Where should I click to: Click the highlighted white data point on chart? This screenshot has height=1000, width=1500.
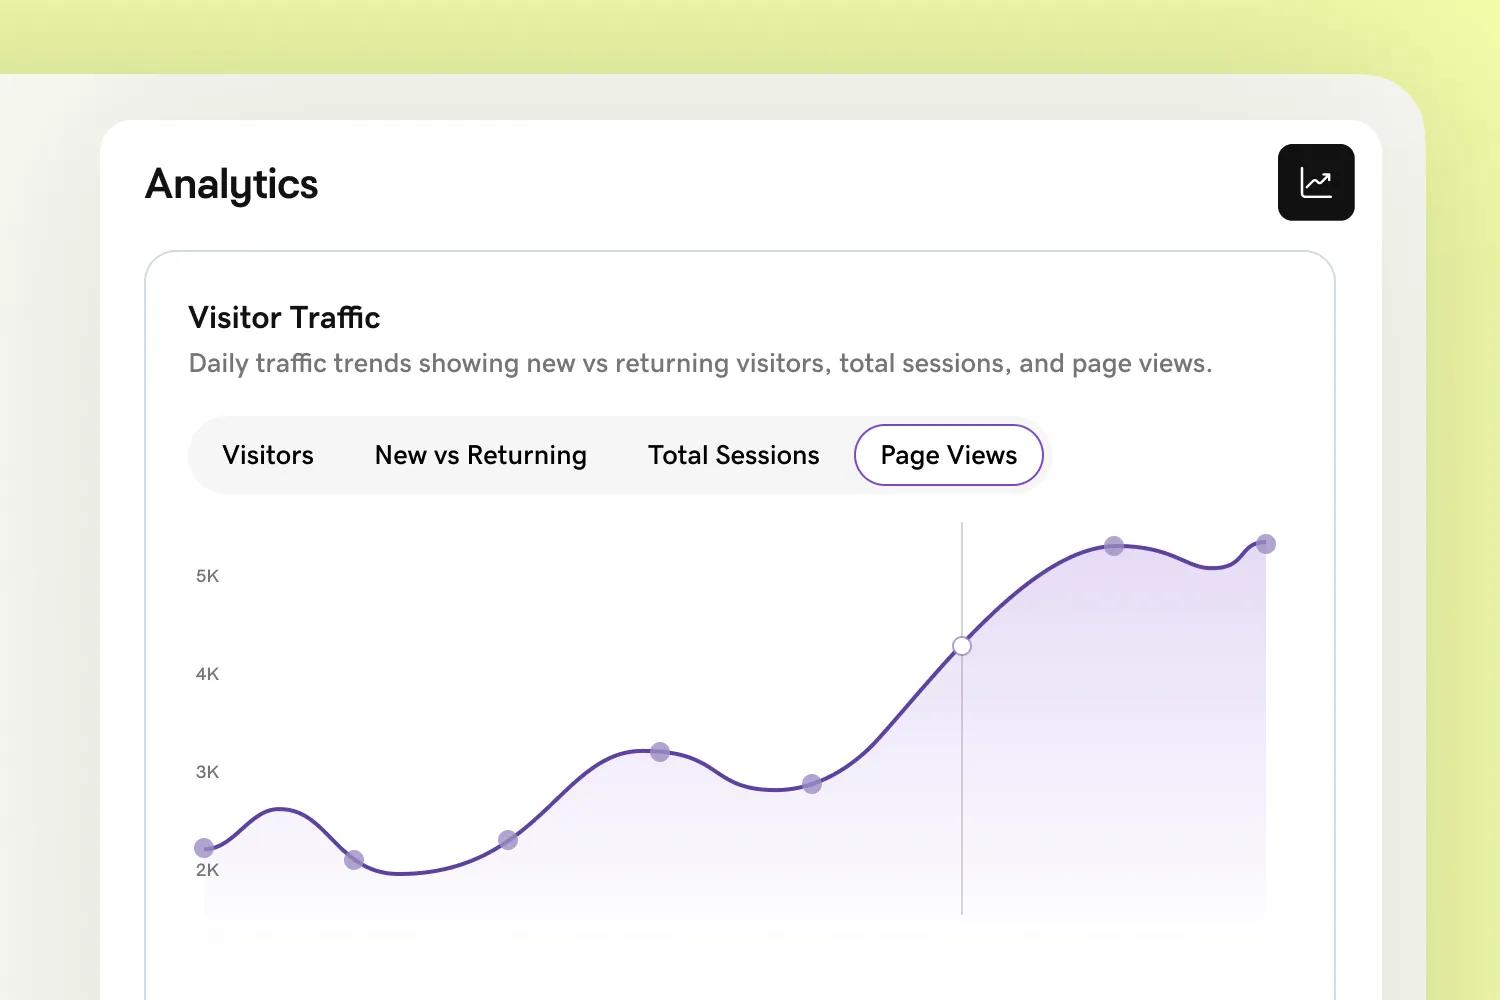click(962, 646)
